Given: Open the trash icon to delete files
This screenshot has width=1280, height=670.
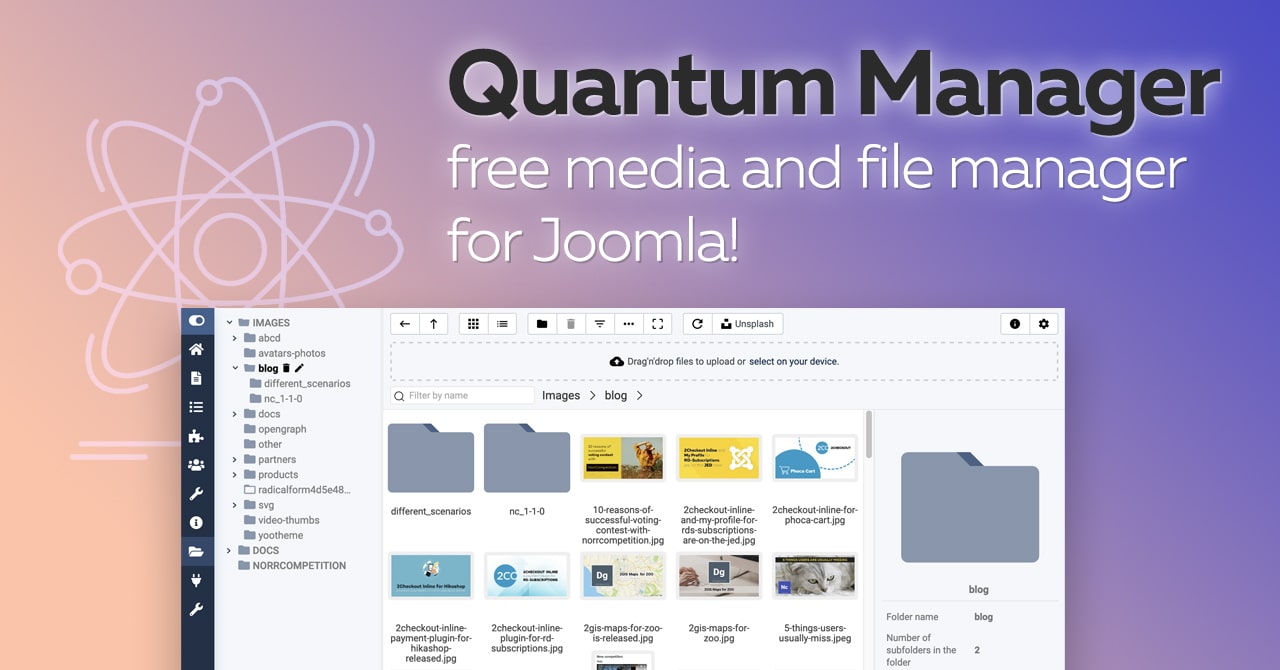Looking at the screenshot, I should [x=570, y=323].
